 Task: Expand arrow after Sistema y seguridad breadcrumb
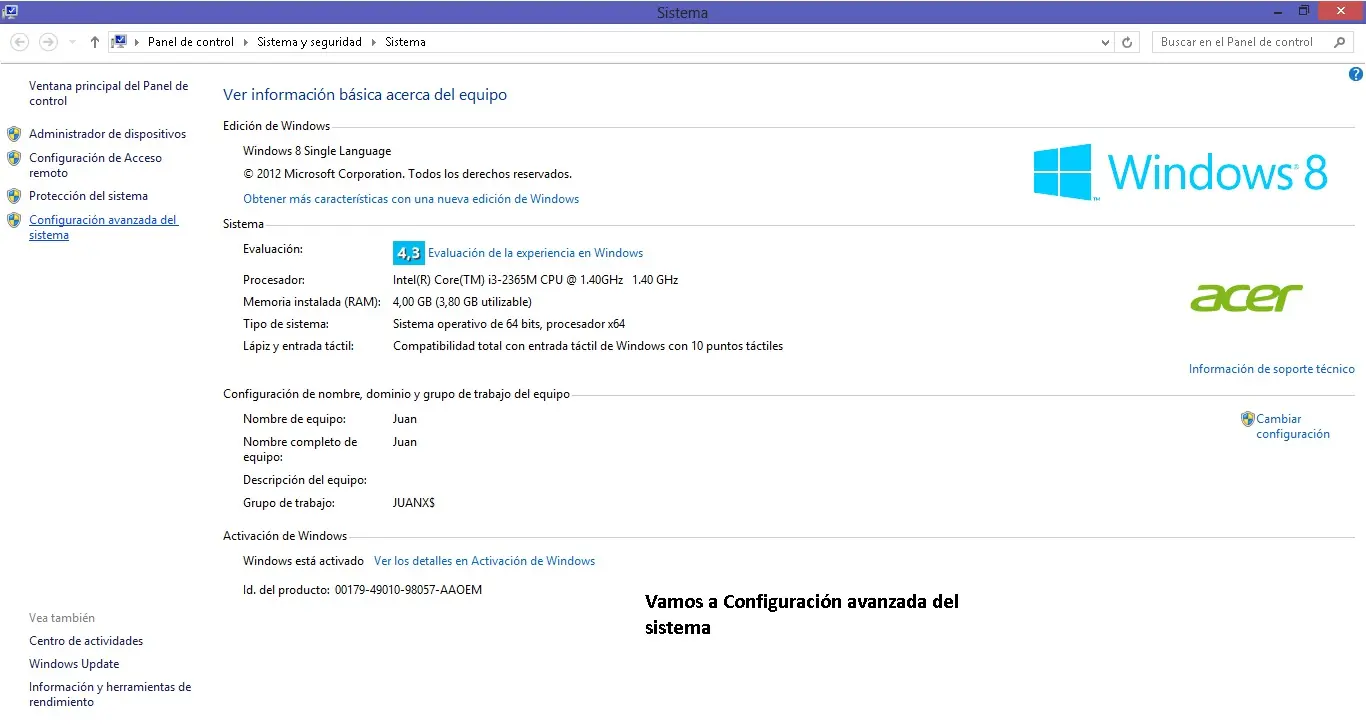(x=374, y=42)
